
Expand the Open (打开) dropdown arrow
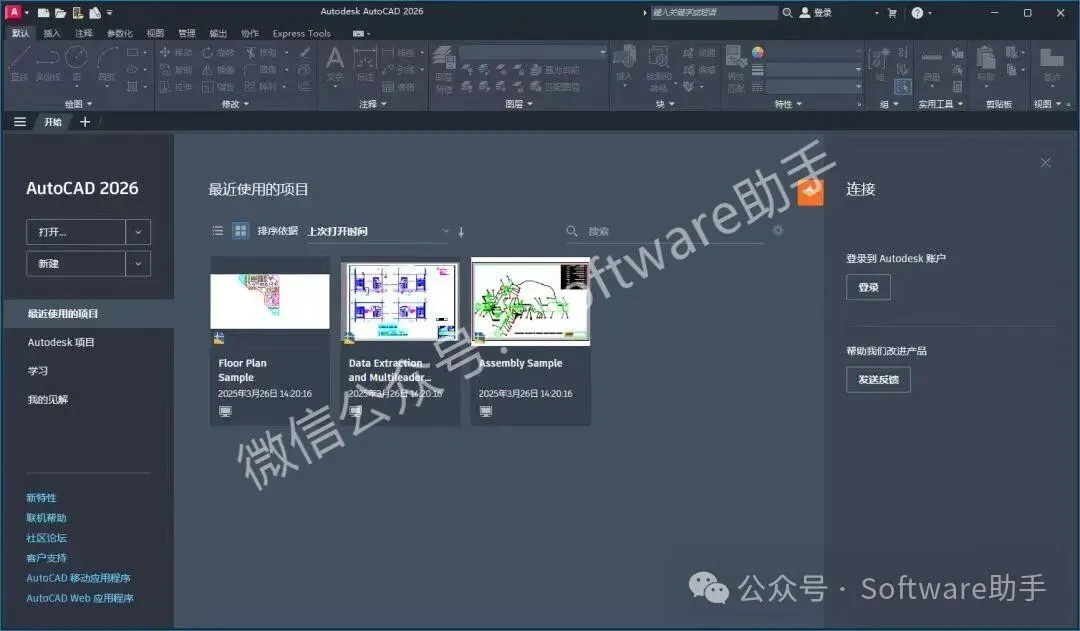[138, 232]
